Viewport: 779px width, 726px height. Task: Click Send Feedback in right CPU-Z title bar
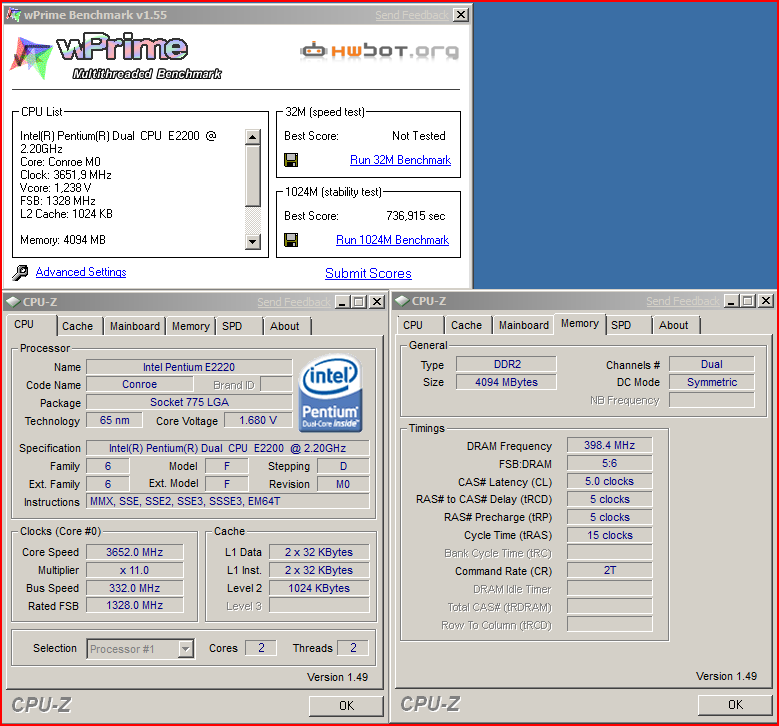[x=683, y=301]
